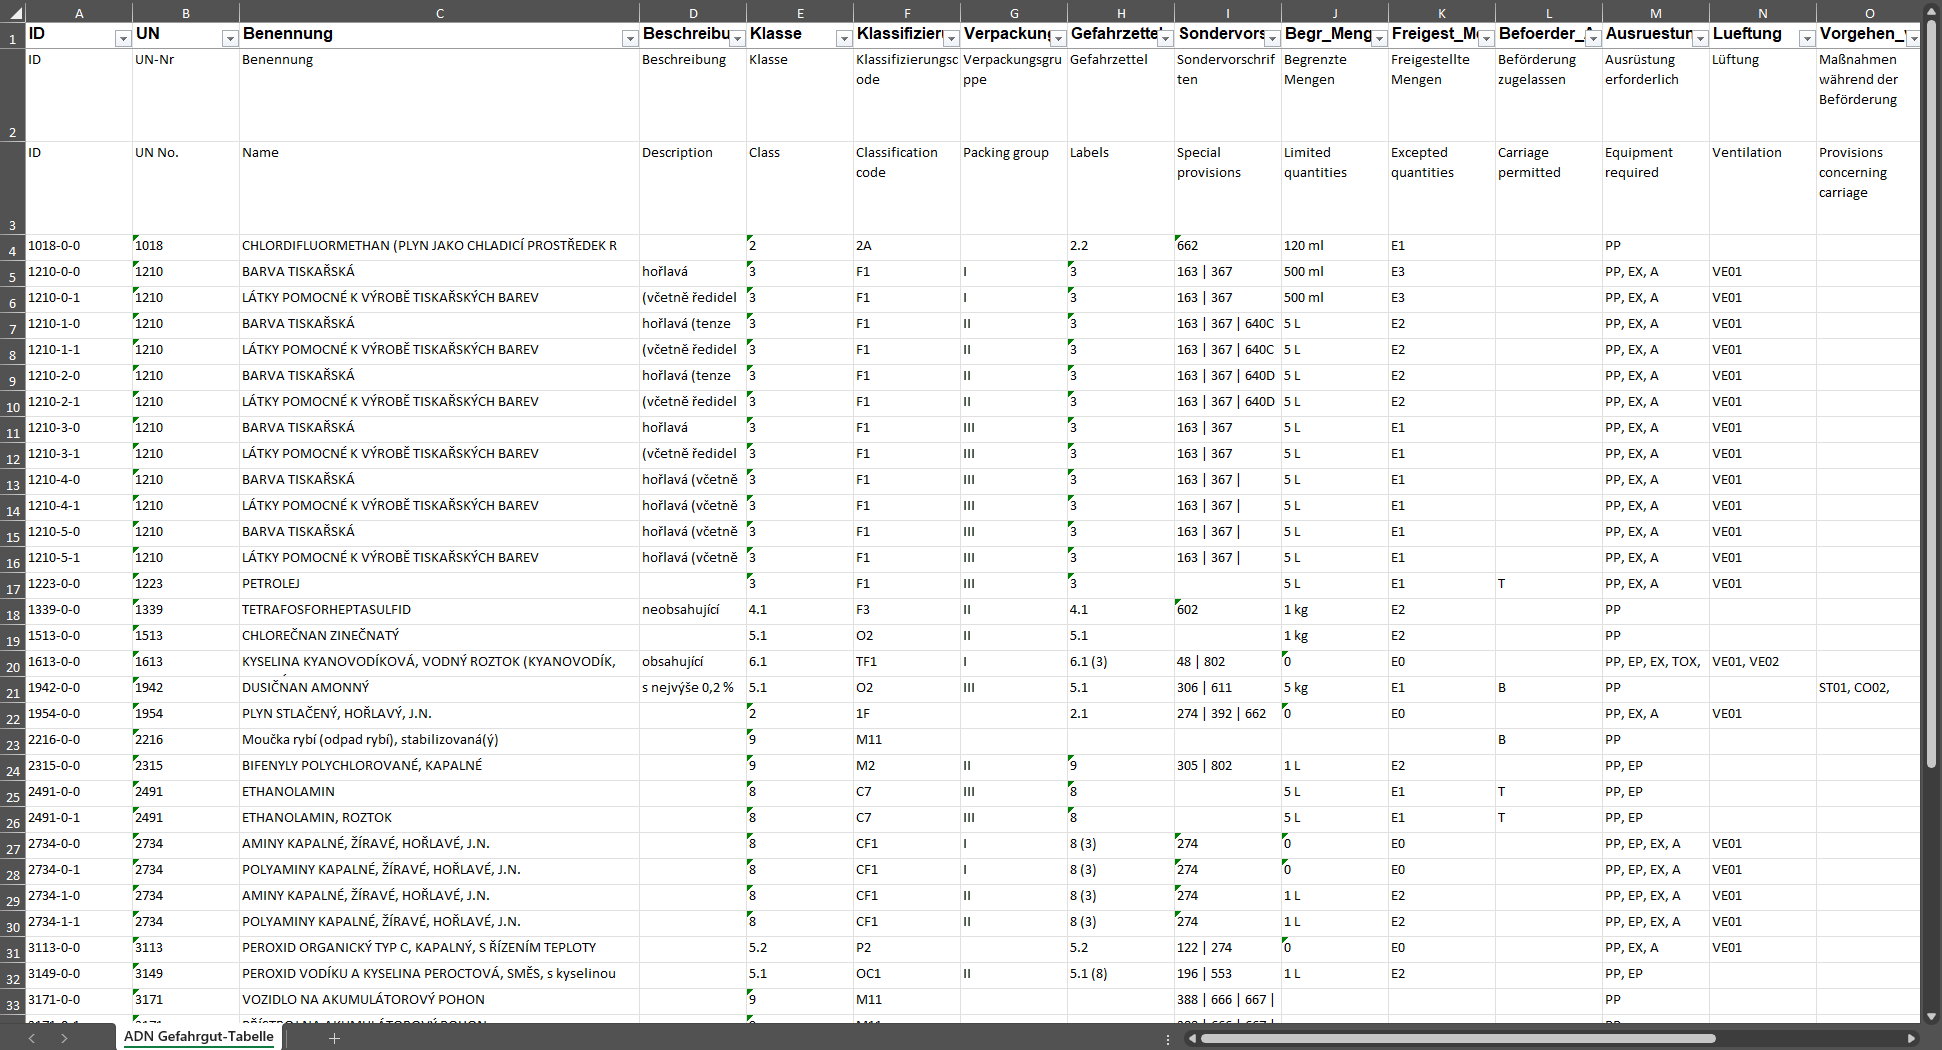Select column C header
The height and width of the screenshot is (1050, 1942).
coord(439,13)
